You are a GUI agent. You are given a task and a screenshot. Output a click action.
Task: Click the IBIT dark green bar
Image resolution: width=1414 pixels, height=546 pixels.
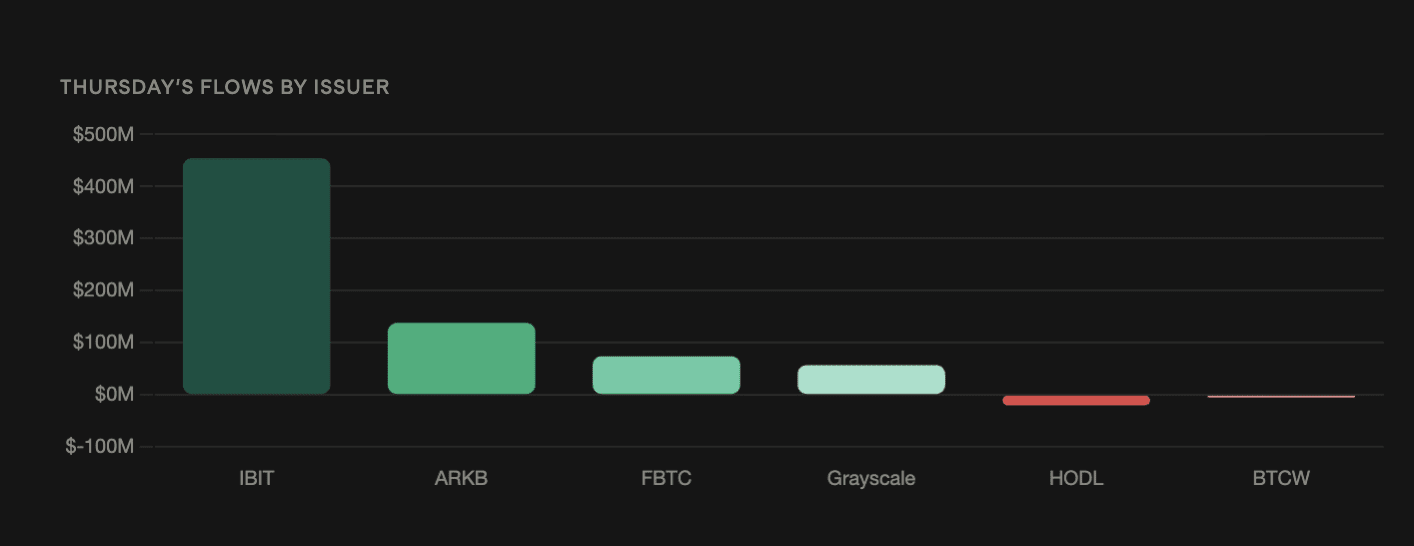point(256,276)
